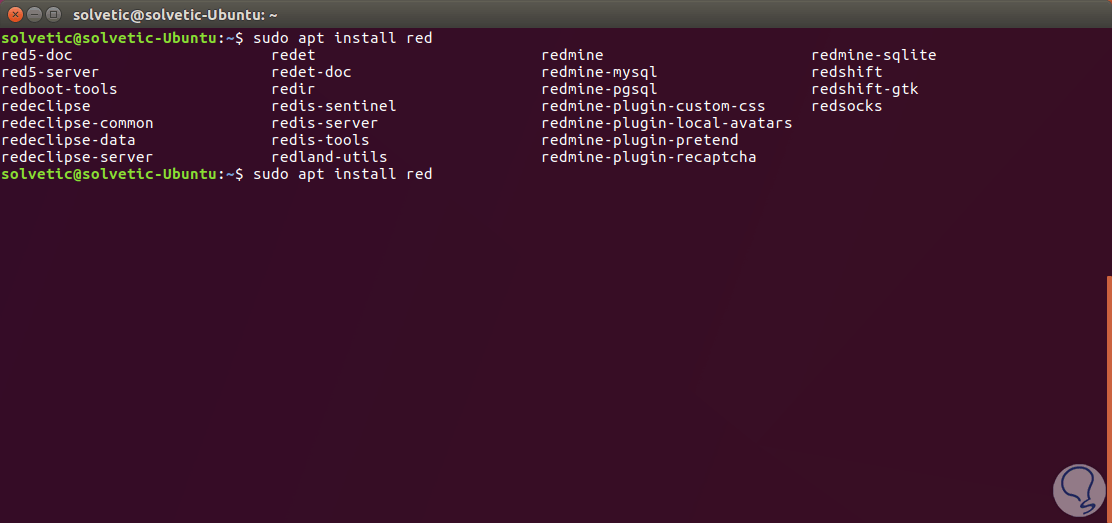
Task: Click the solvetic@solvetic-Ubuntu window title
Action: point(175,15)
